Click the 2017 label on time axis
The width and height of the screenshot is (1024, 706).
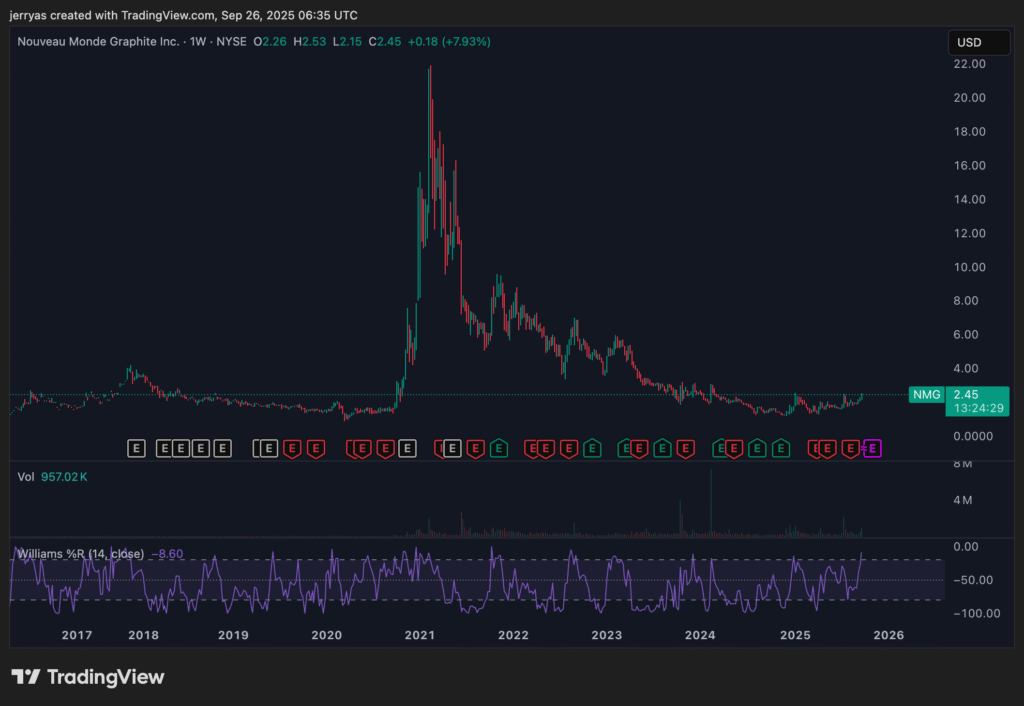click(77, 635)
